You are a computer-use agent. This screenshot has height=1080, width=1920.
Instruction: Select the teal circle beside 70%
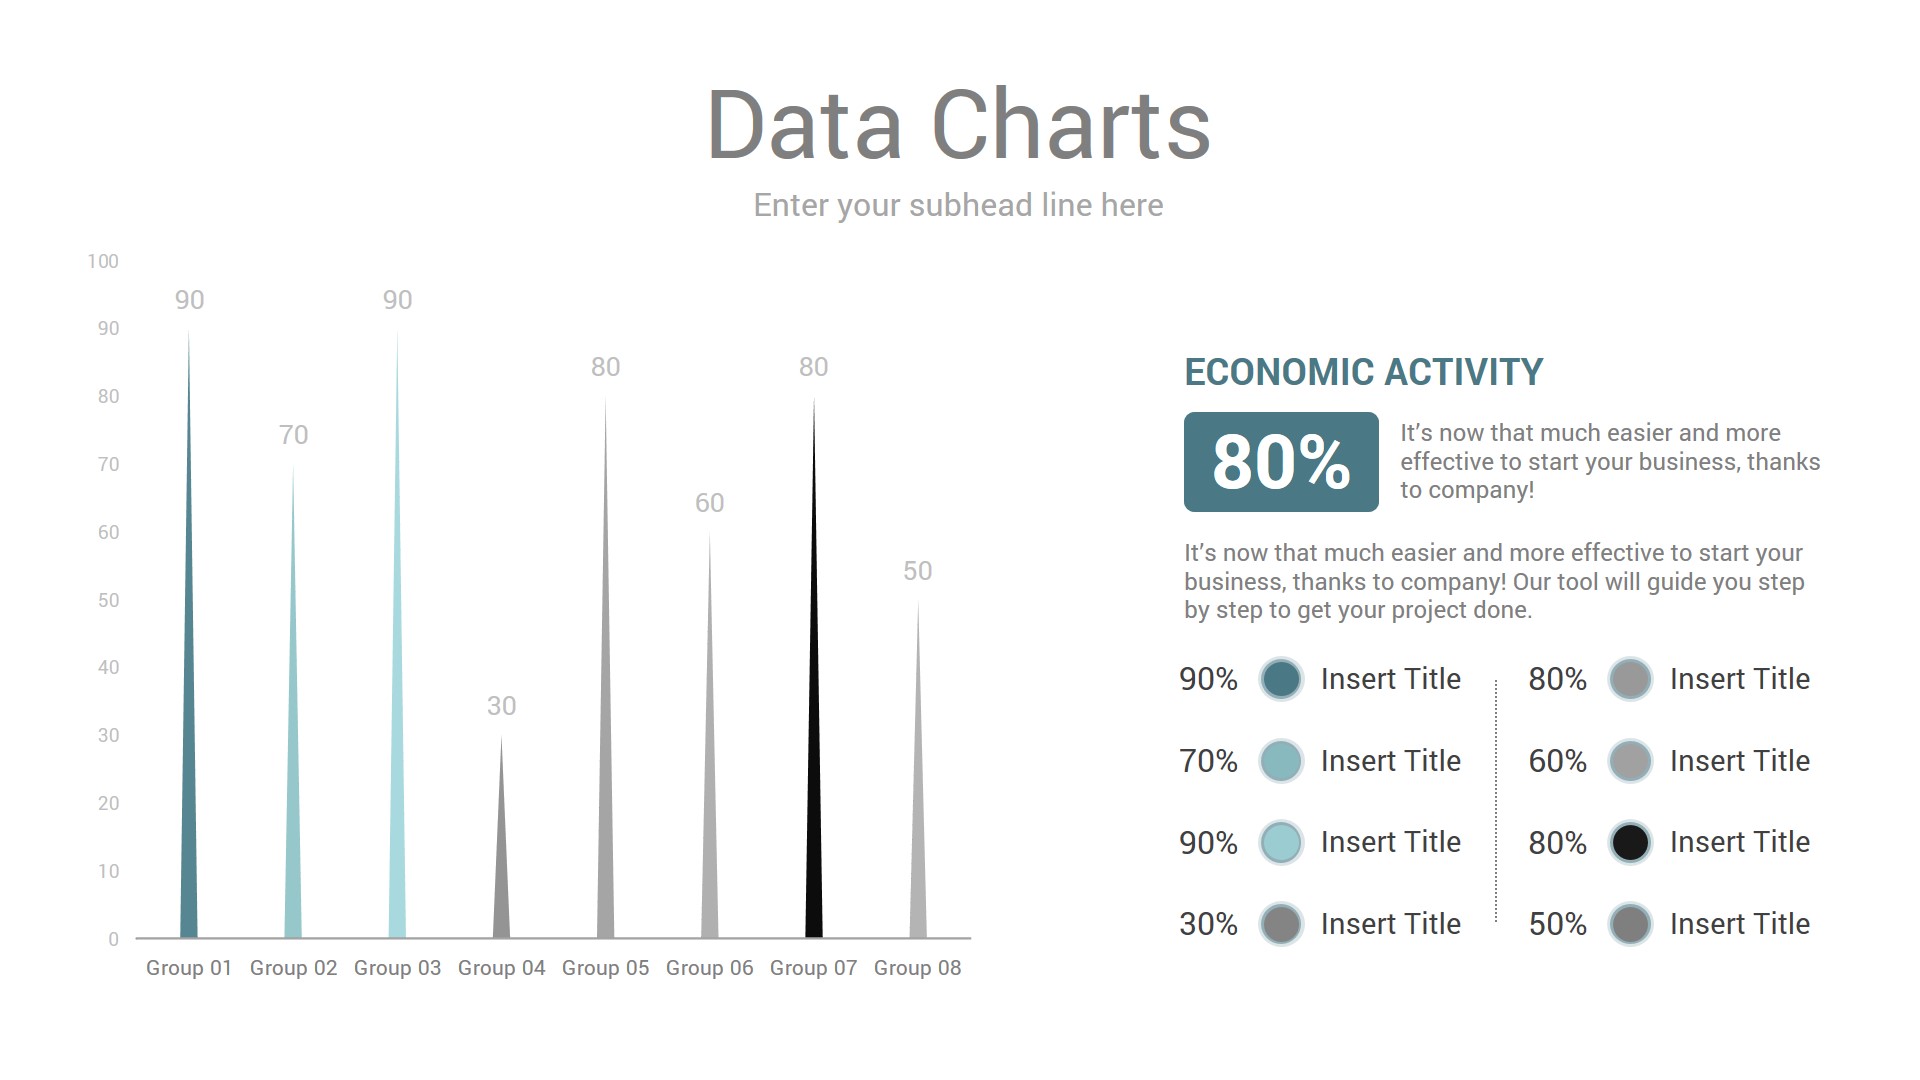[x=1280, y=761]
